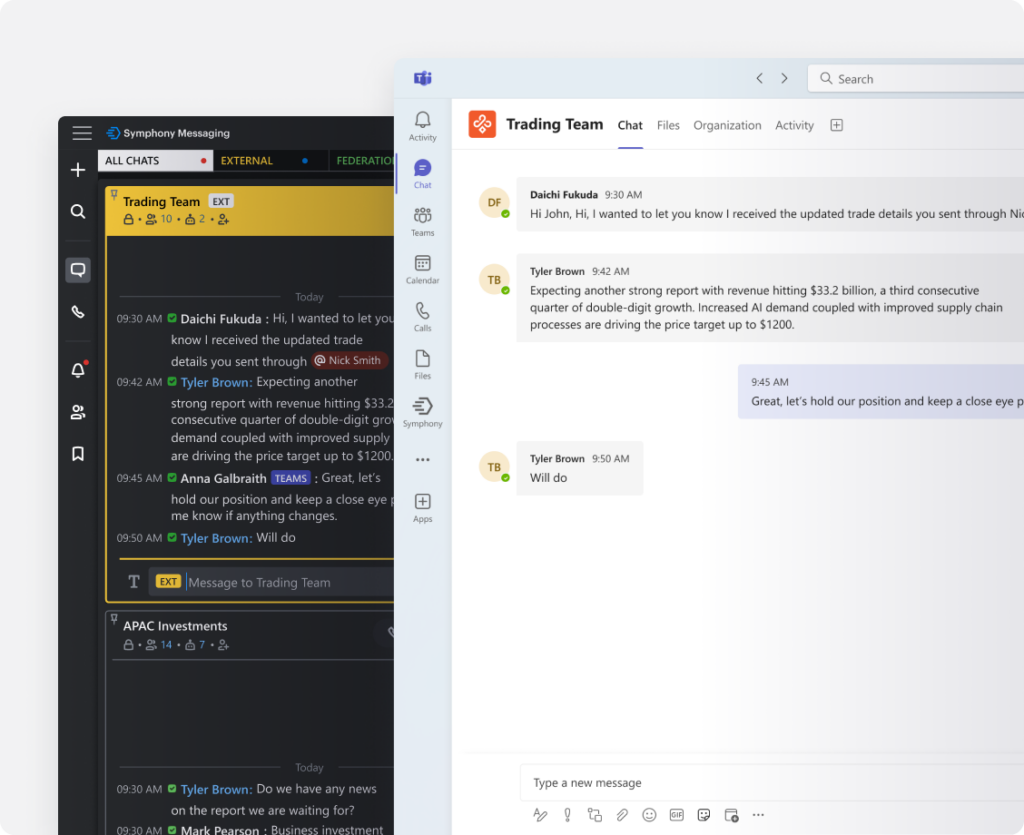Insert a GIF with the GIF button
Image resolution: width=1024 pixels, height=835 pixels.
pos(676,815)
